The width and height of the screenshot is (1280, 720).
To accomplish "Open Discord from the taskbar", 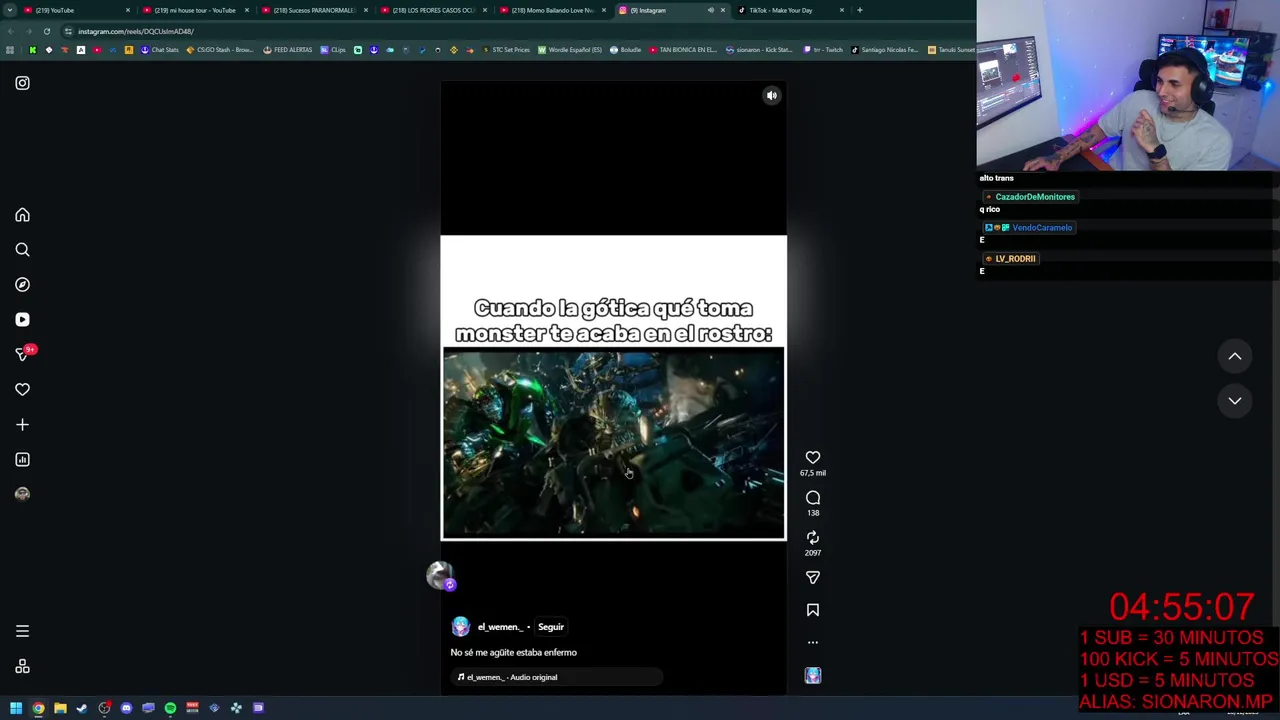I will 126,708.
